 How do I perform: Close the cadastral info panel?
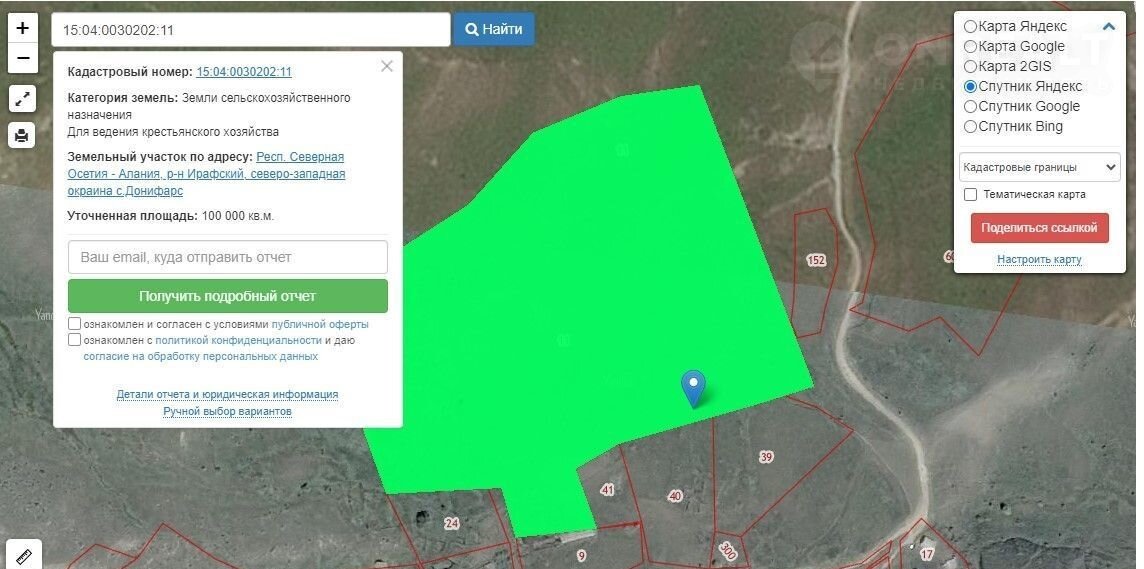387,67
